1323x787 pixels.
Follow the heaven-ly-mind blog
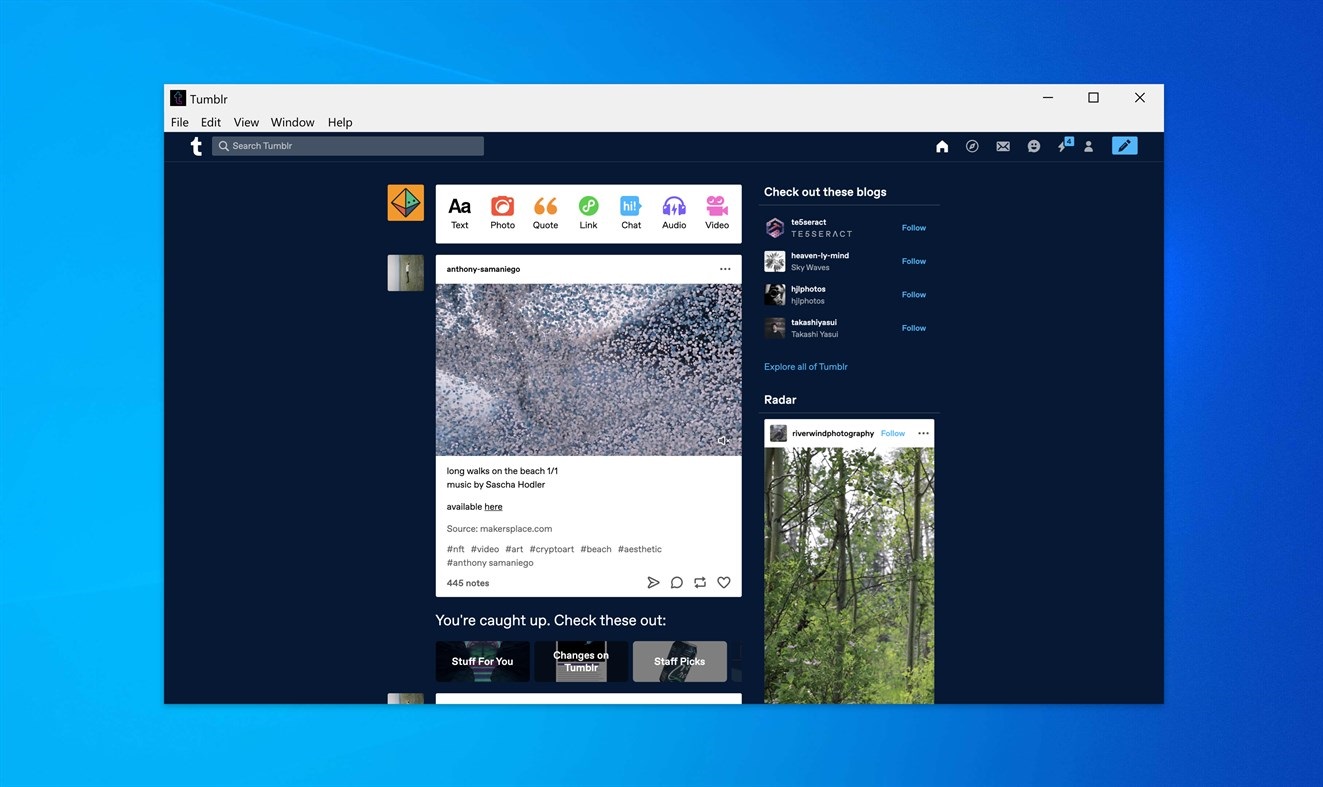[914, 261]
